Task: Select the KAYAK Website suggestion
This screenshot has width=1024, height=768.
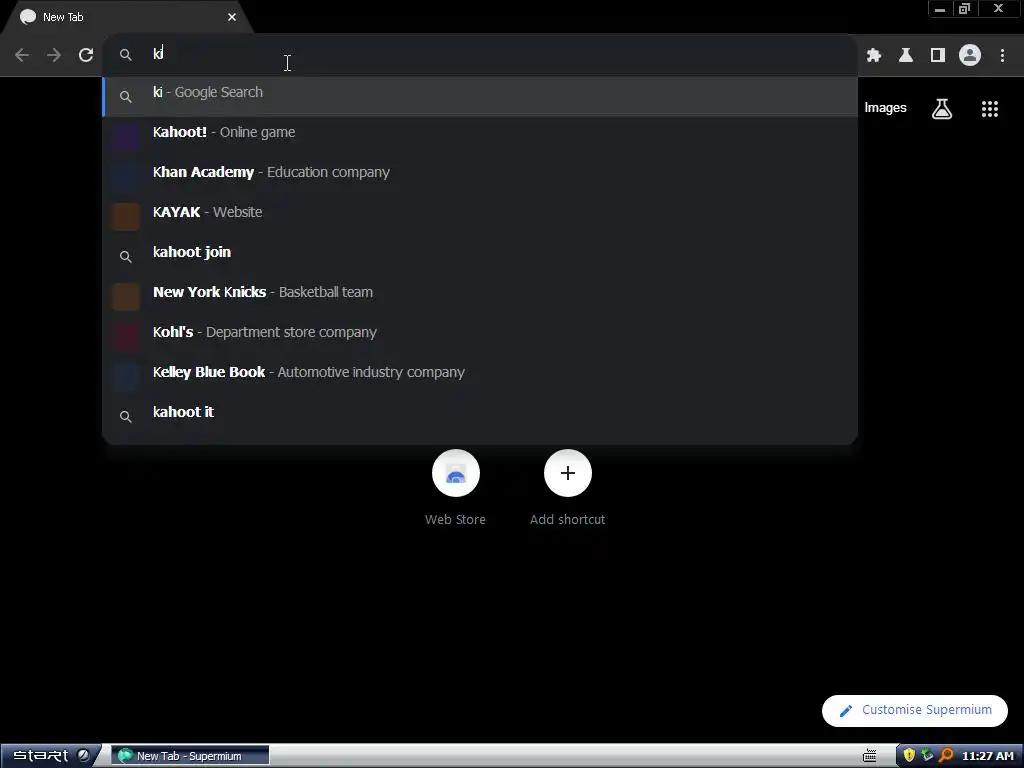Action: [x=480, y=216]
